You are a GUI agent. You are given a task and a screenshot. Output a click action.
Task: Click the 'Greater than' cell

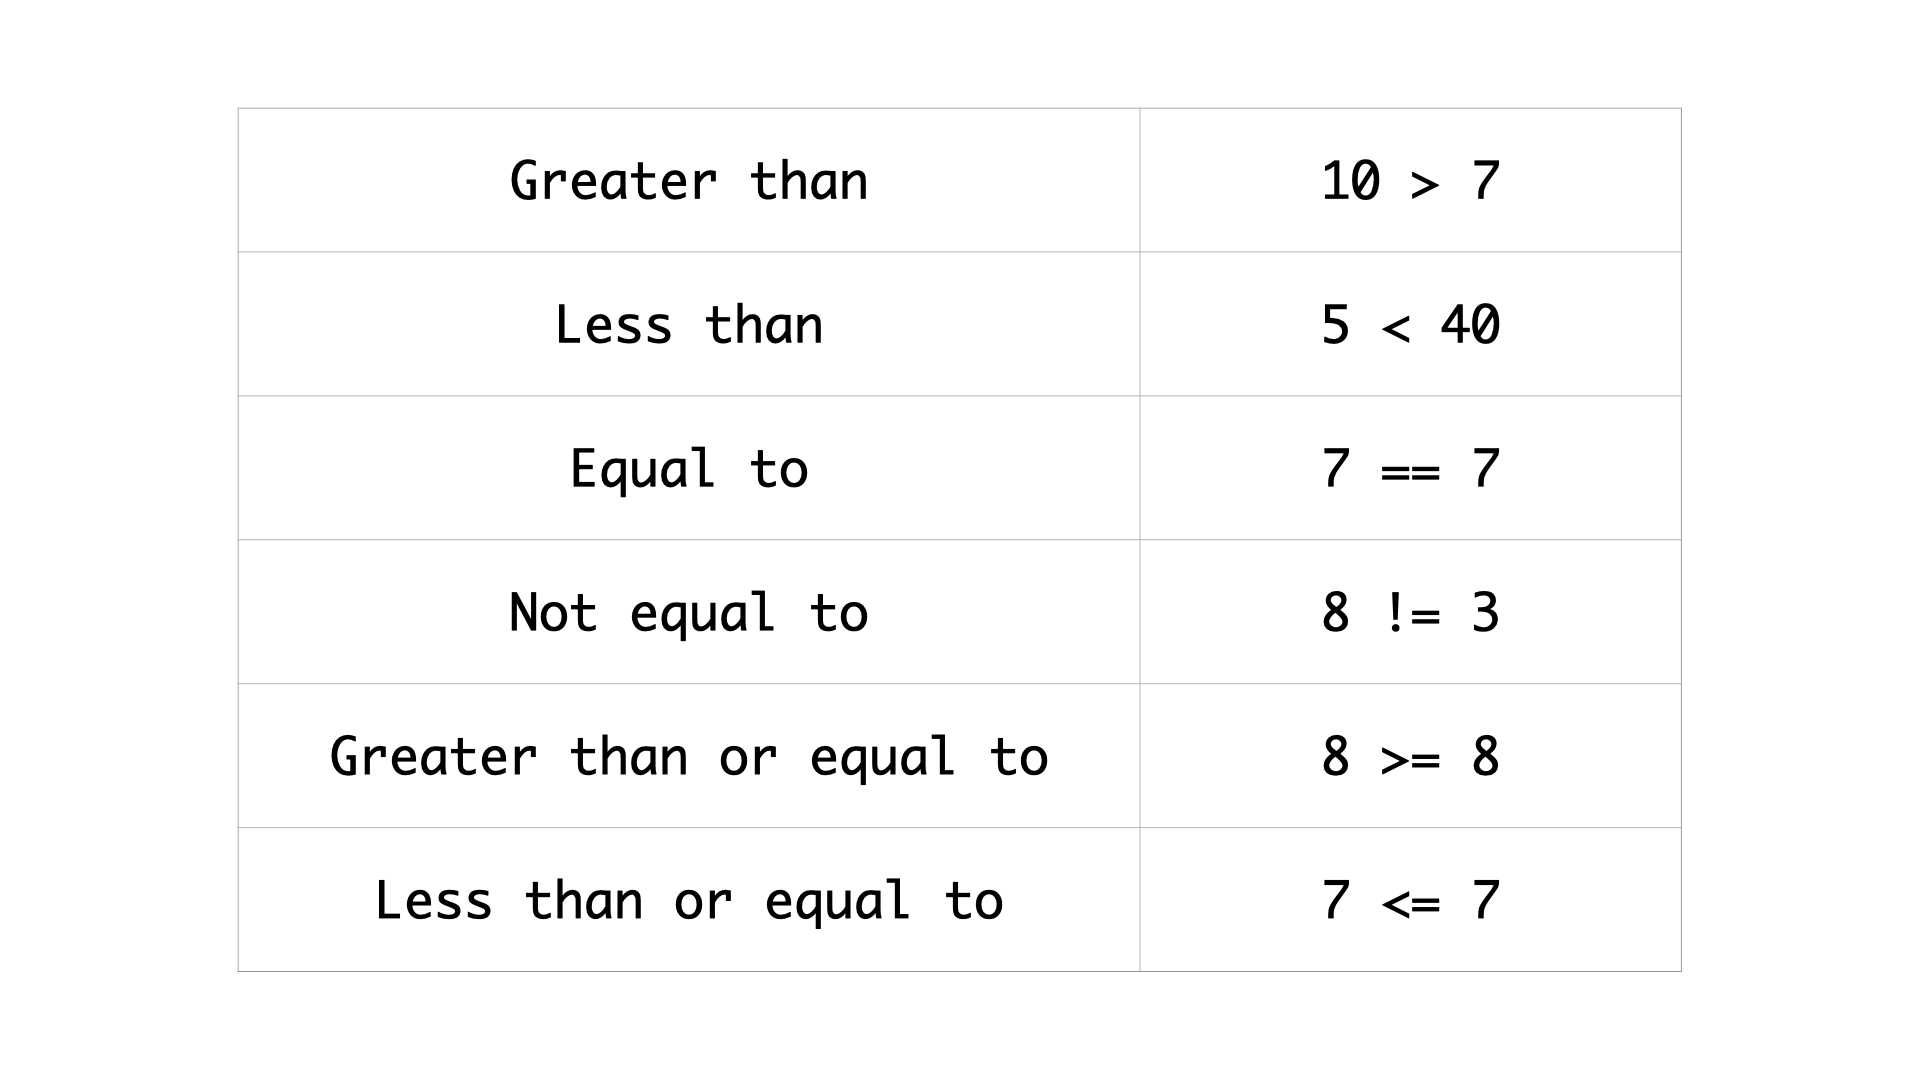(x=689, y=180)
